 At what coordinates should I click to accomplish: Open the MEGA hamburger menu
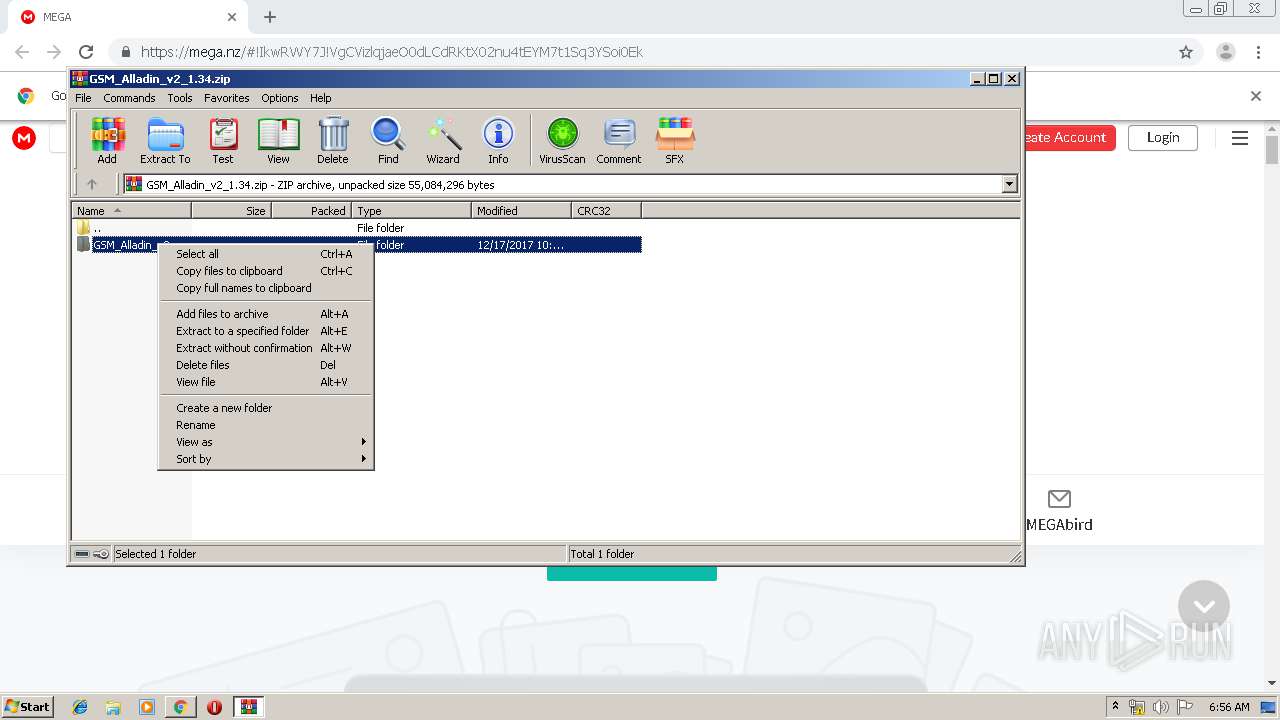pyautogui.click(x=1240, y=138)
